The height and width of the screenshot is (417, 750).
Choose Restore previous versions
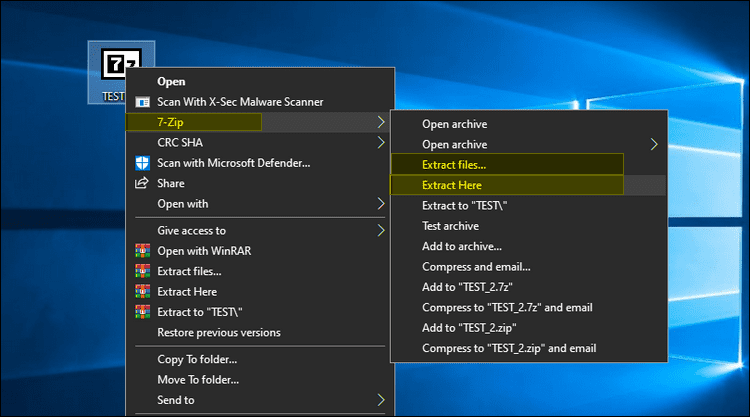coord(260,332)
